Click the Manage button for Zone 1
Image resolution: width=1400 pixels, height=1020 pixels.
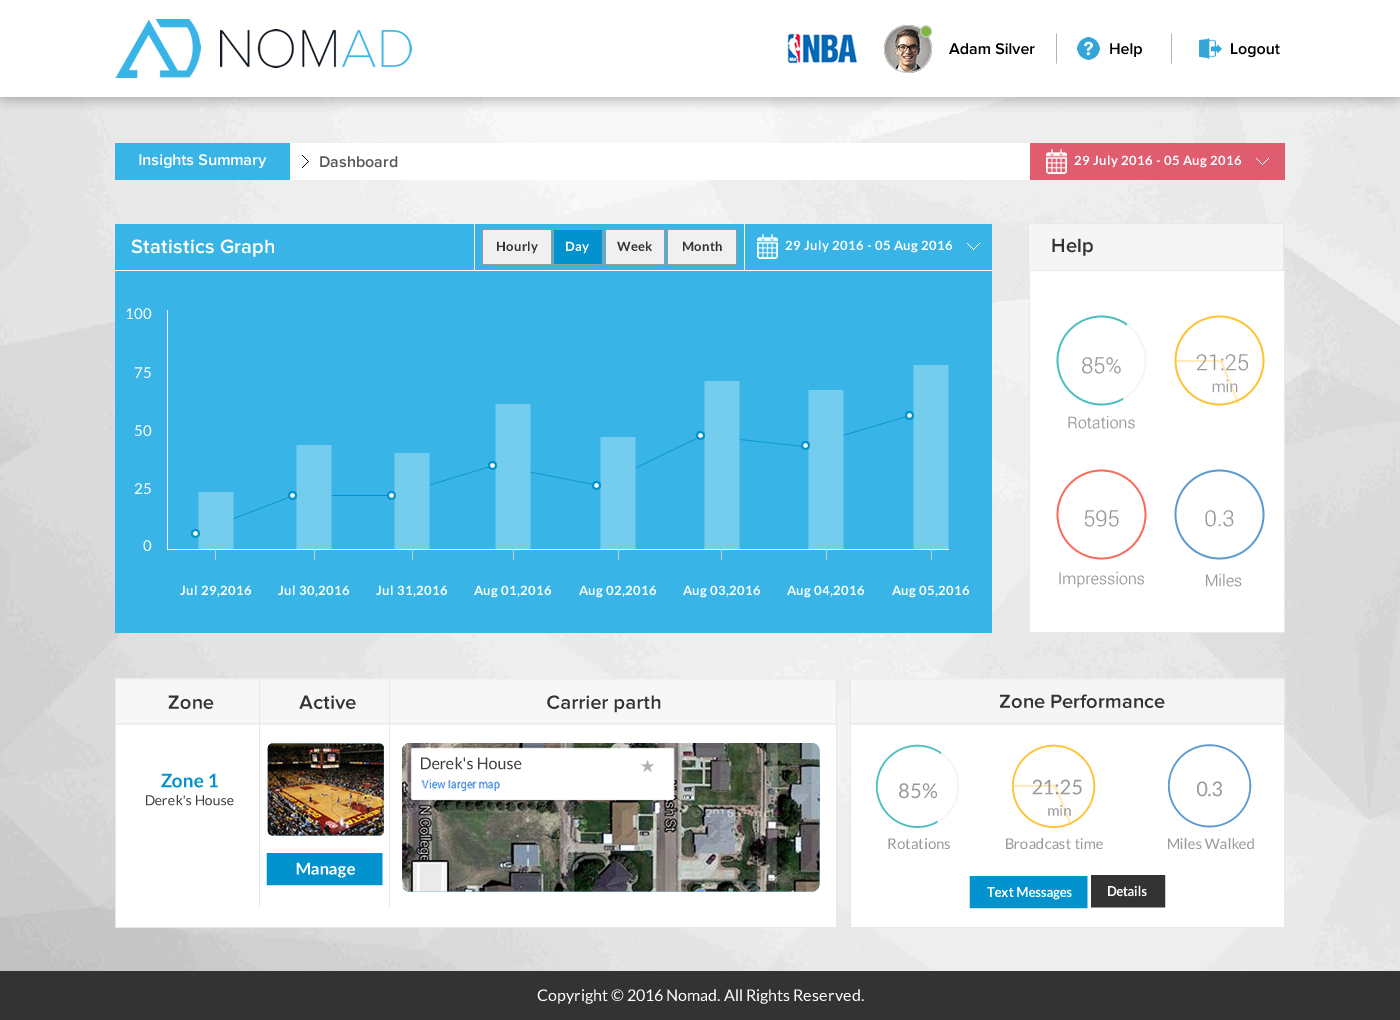click(x=325, y=869)
